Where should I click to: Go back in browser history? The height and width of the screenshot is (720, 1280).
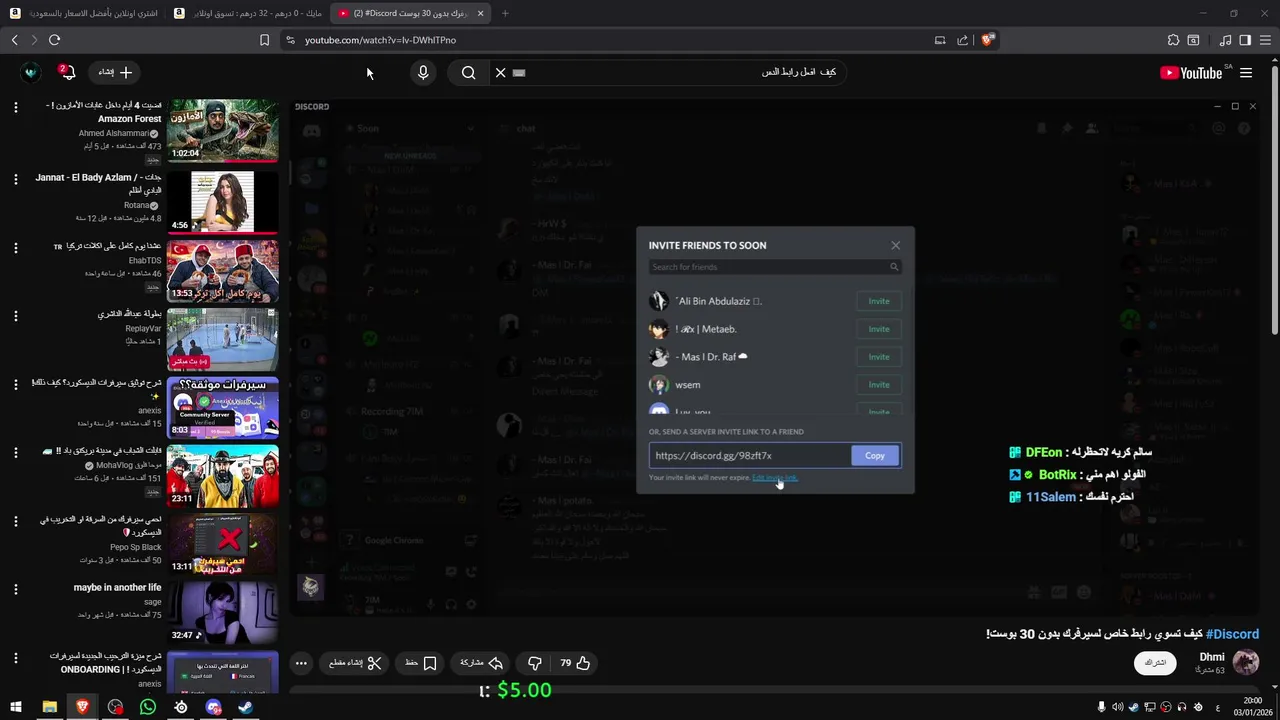click(14, 40)
